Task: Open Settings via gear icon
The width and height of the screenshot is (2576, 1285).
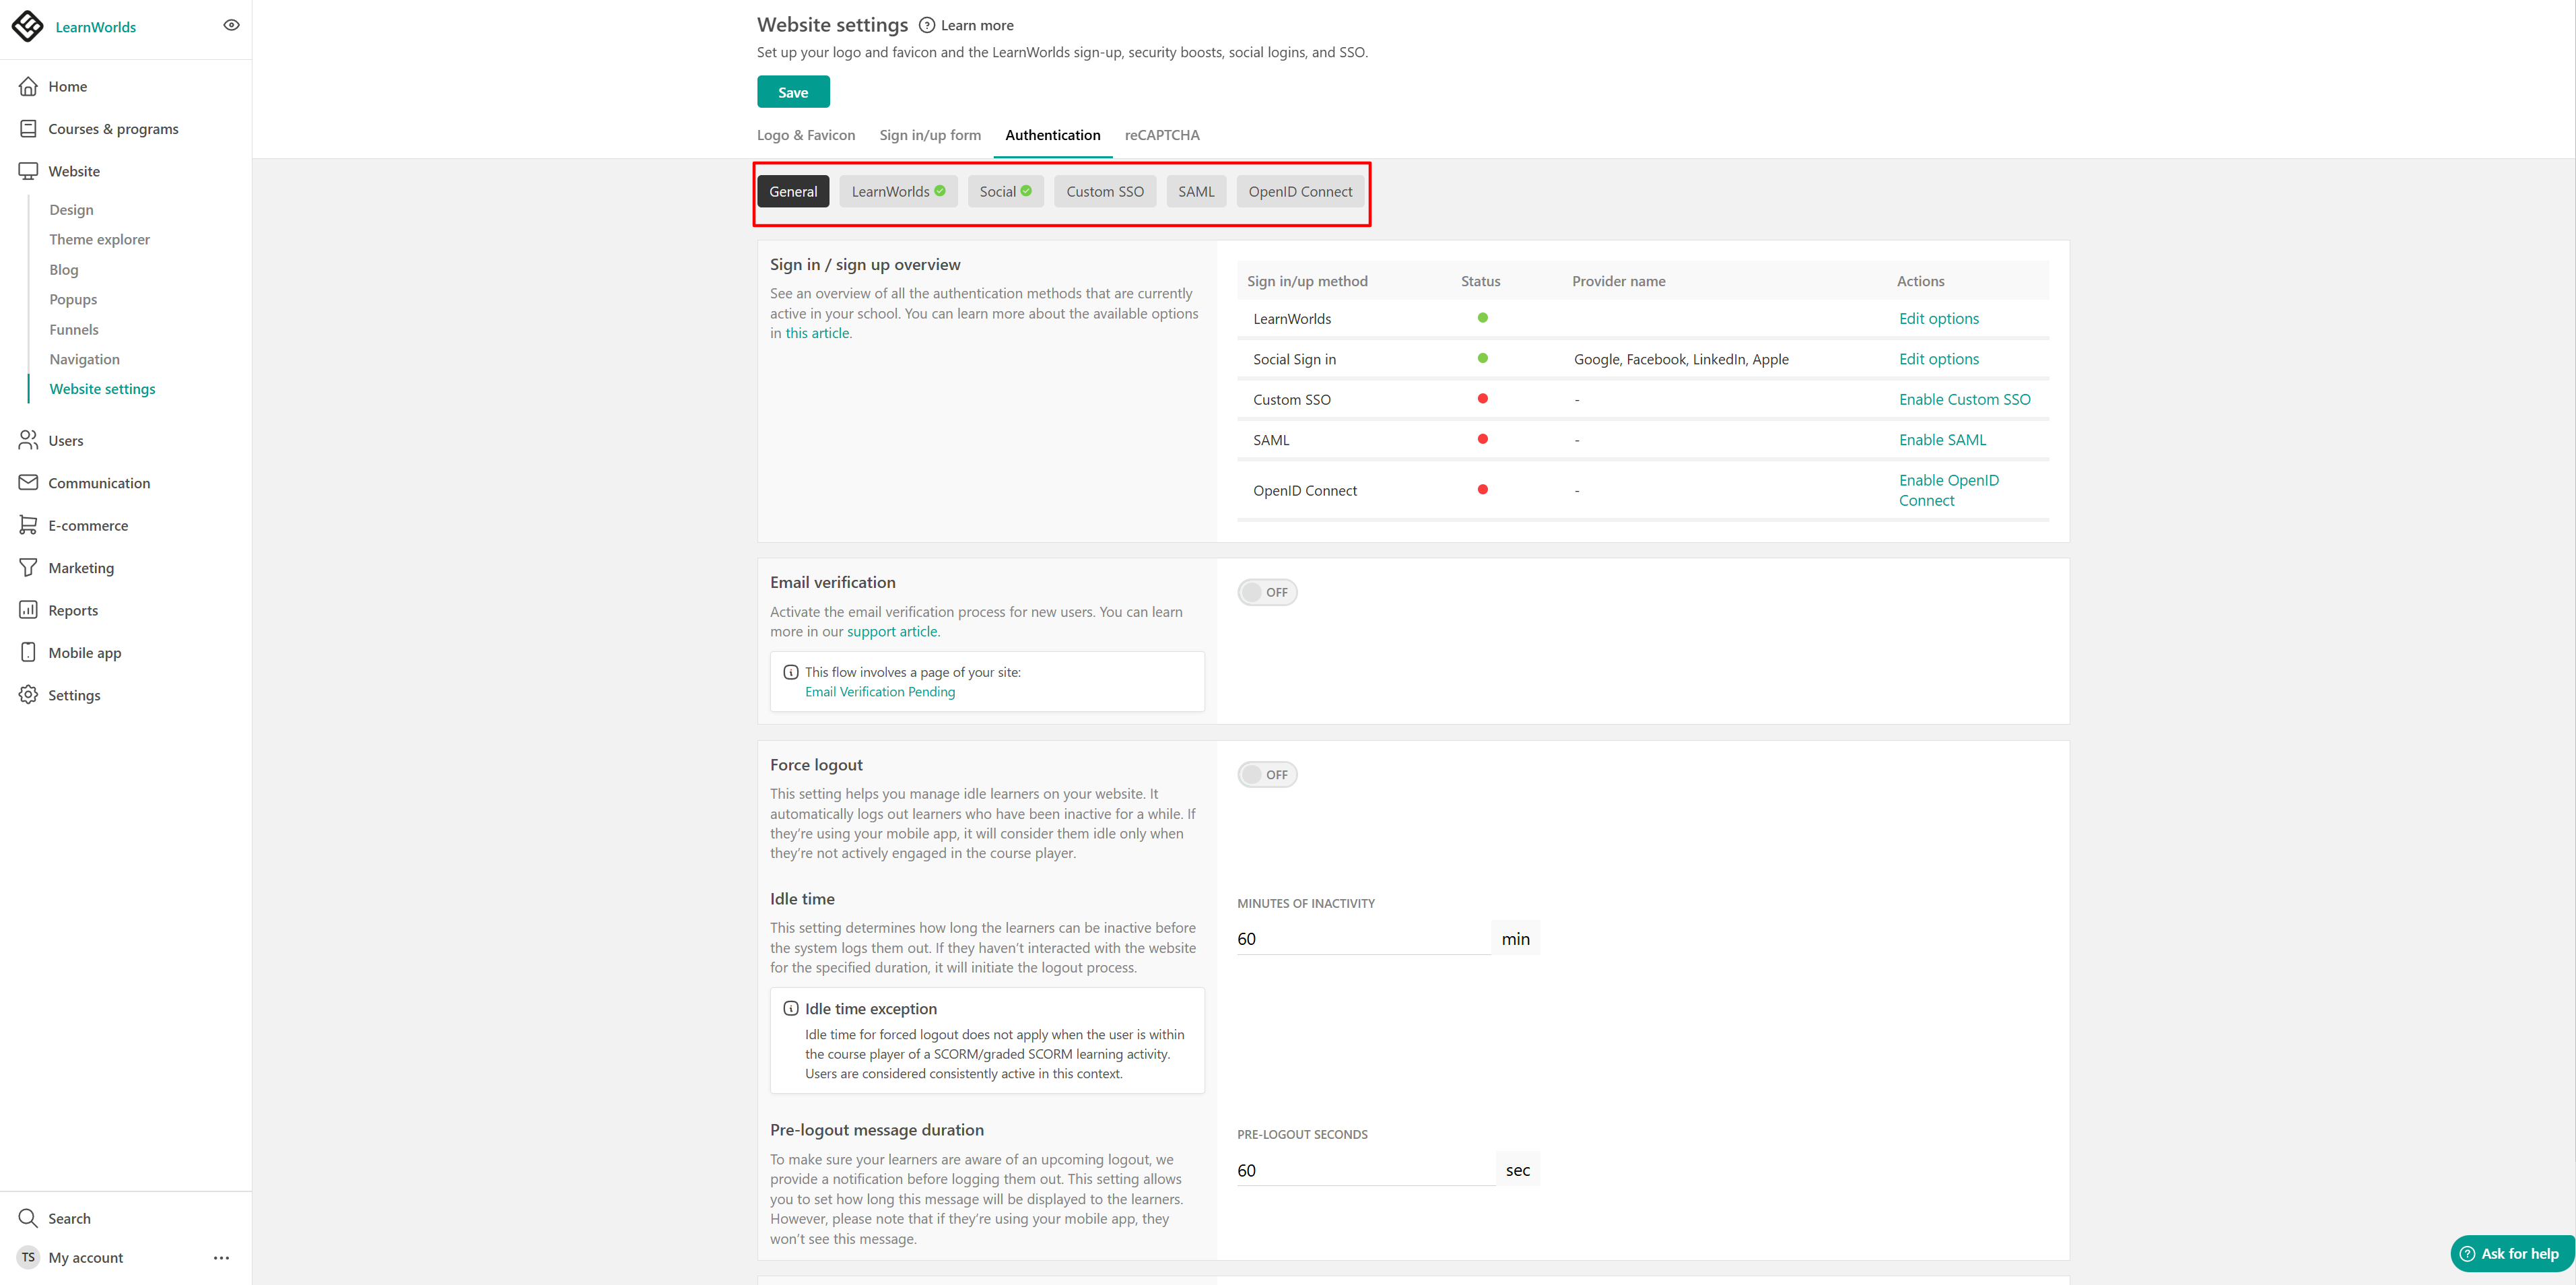Action: [x=28, y=695]
